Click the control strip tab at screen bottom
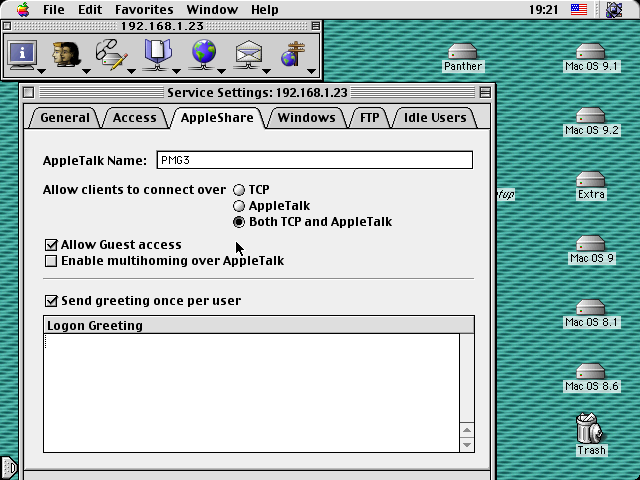 point(9,468)
